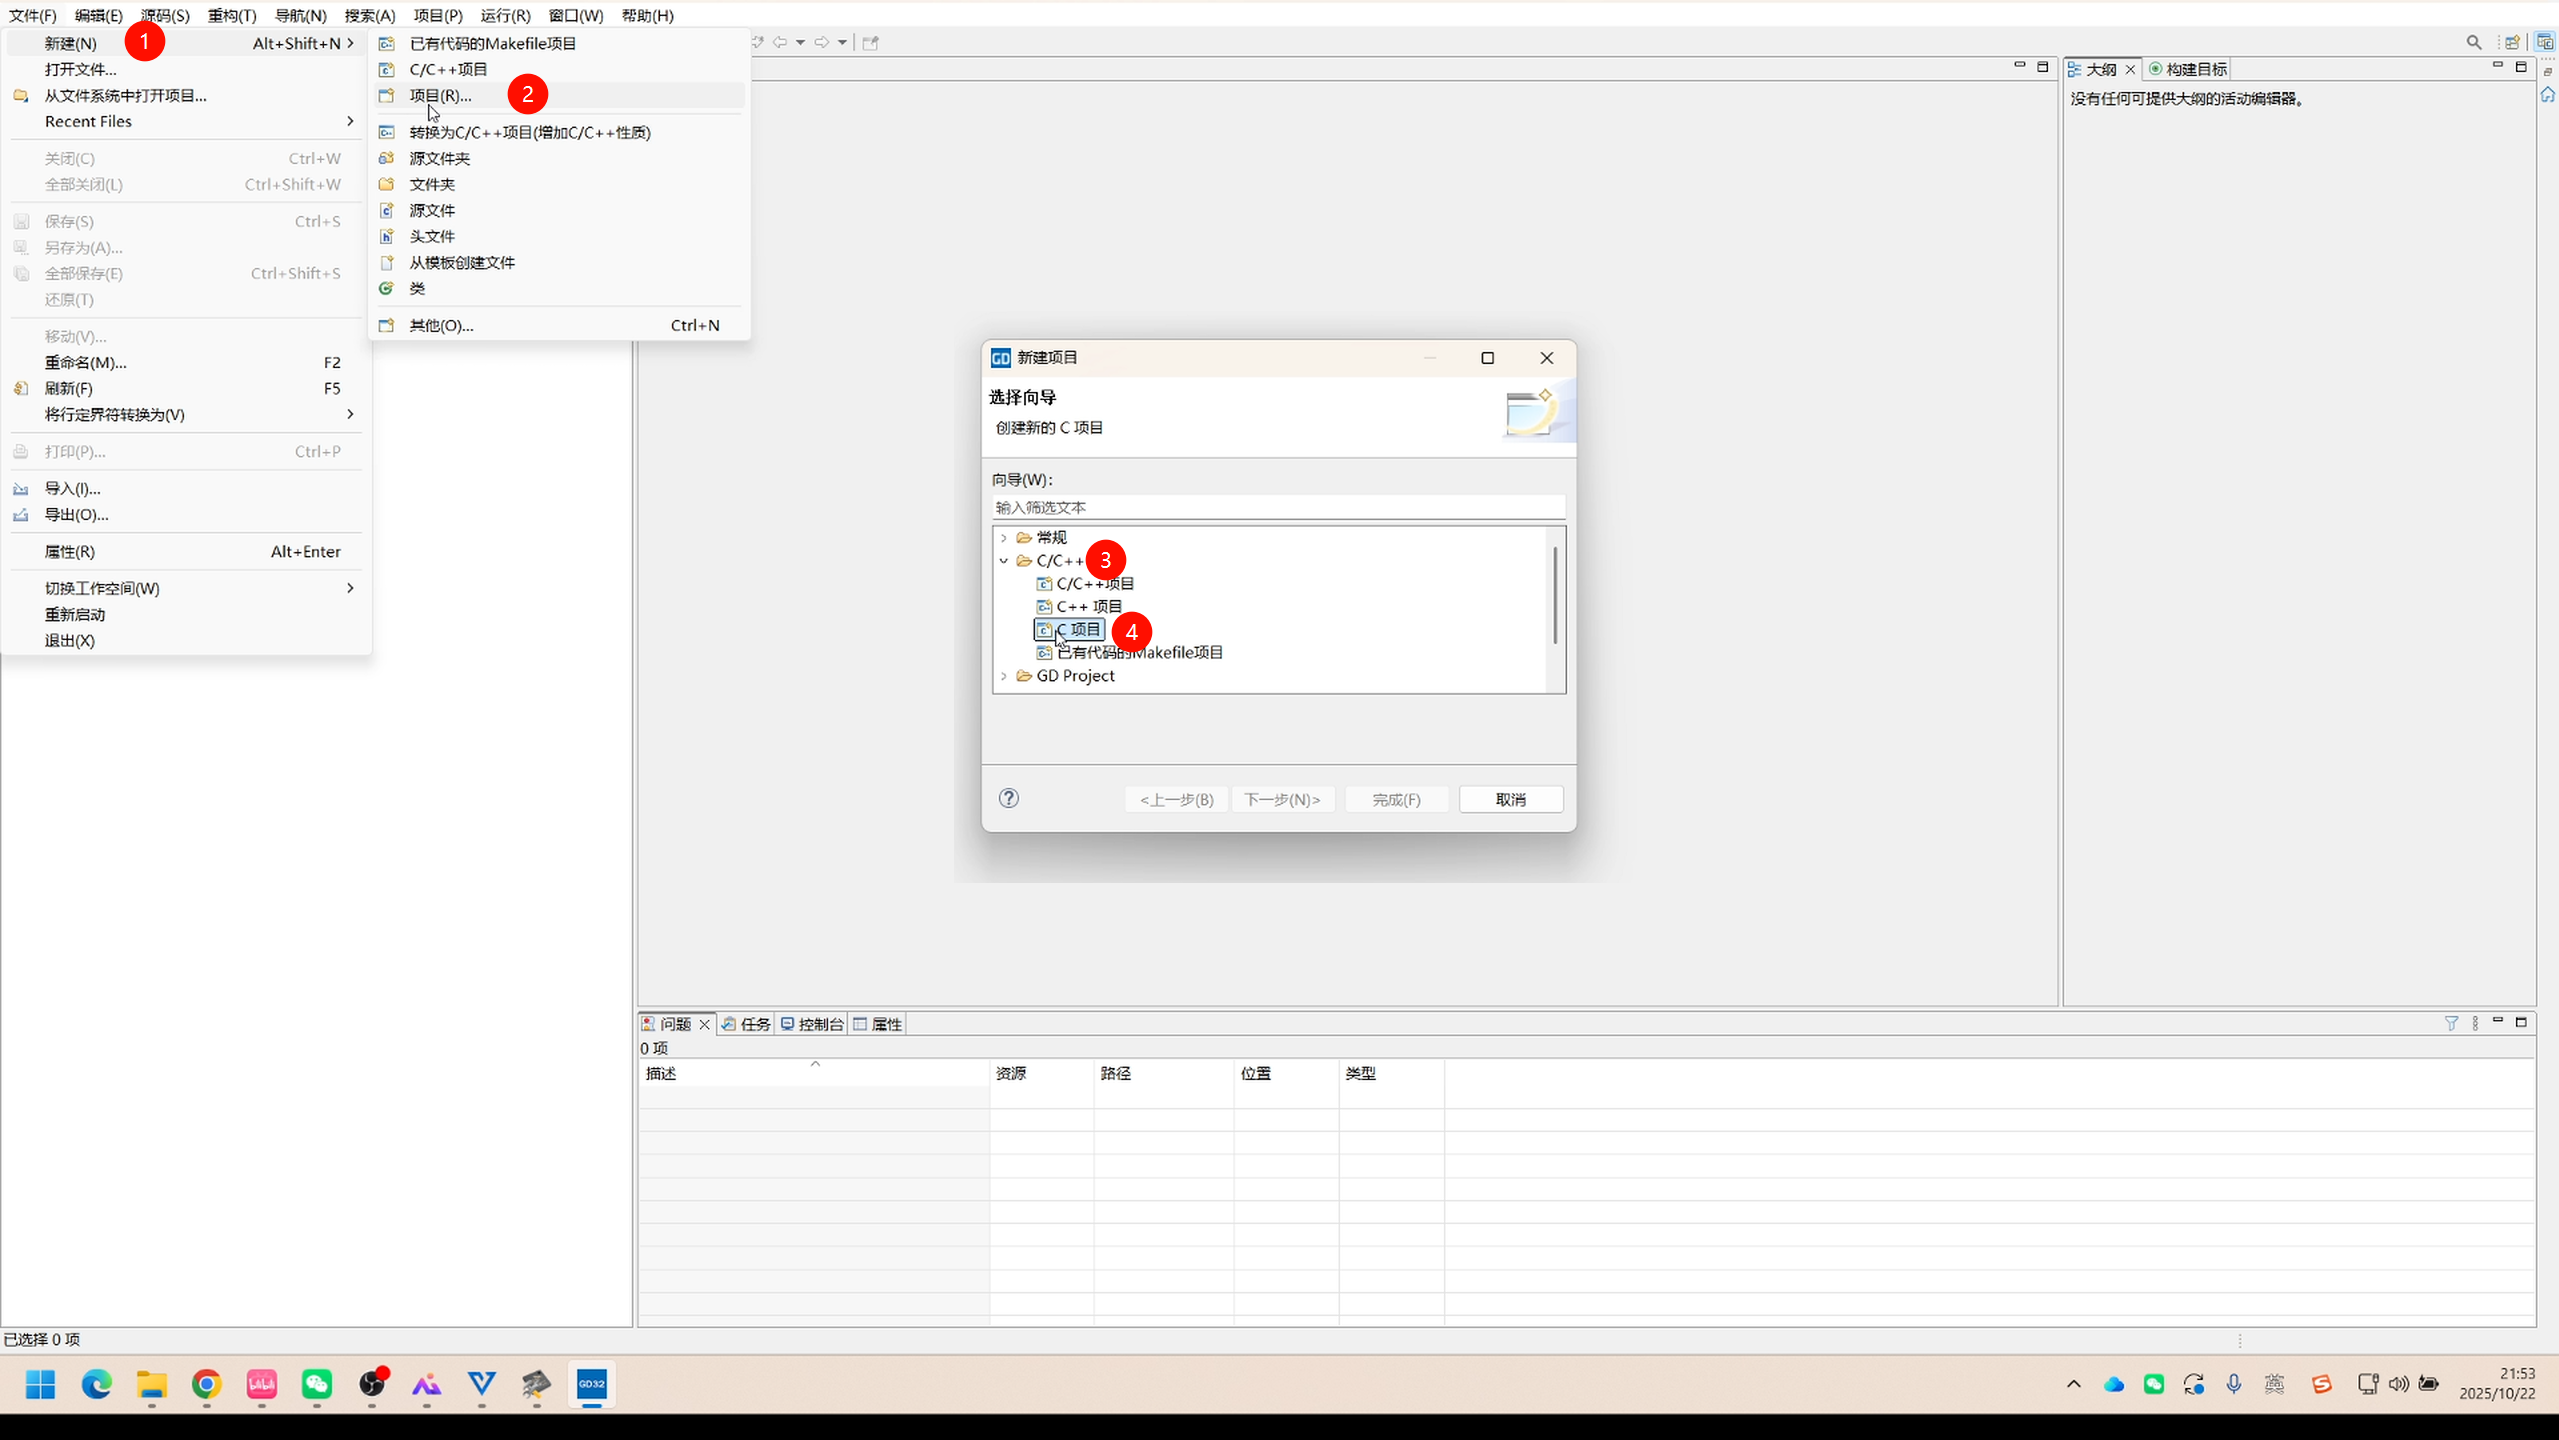Click the 取消 button in dialog
2559x1440 pixels.
pos(1510,799)
